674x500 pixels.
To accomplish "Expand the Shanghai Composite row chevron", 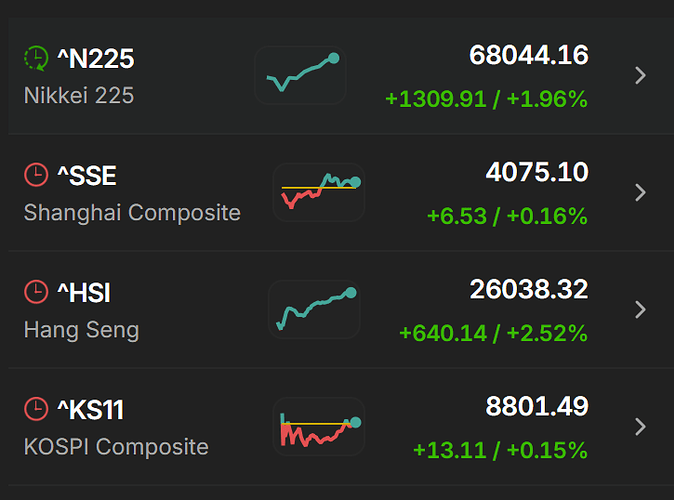I will pos(640,192).
